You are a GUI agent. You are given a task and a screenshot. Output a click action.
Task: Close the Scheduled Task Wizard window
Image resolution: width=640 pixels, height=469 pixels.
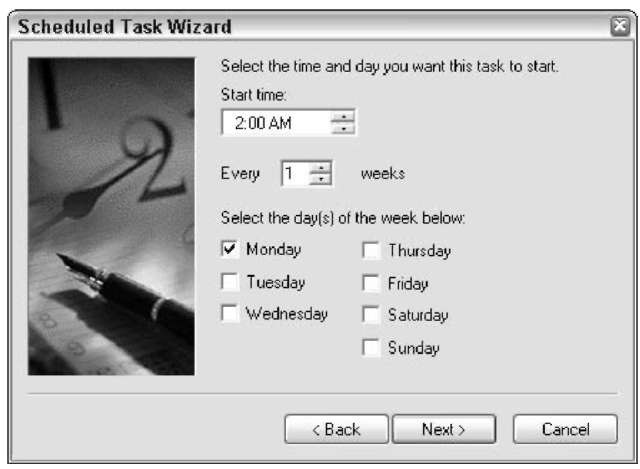coord(620,27)
